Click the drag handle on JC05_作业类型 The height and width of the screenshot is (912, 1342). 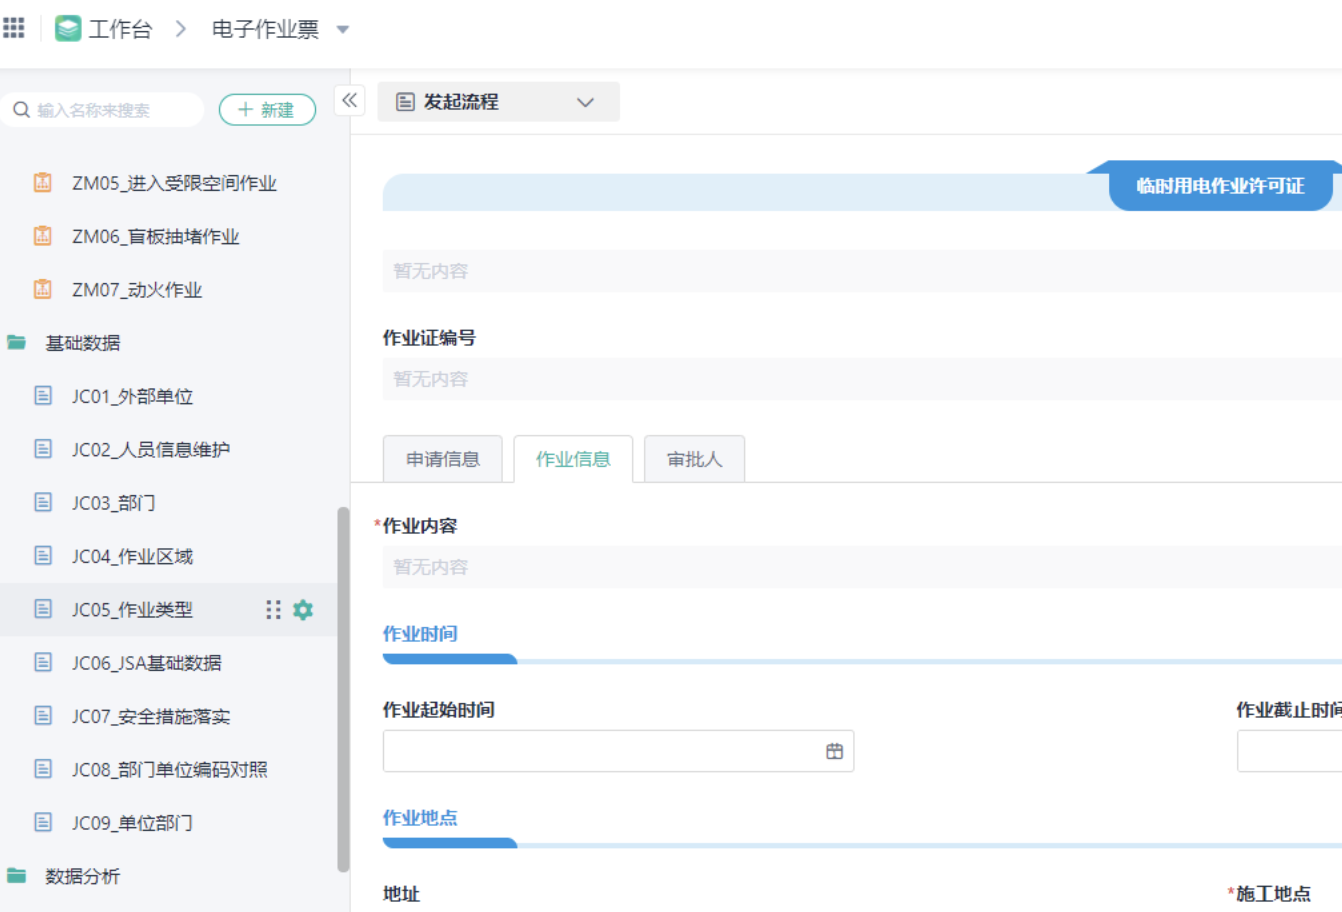273,610
